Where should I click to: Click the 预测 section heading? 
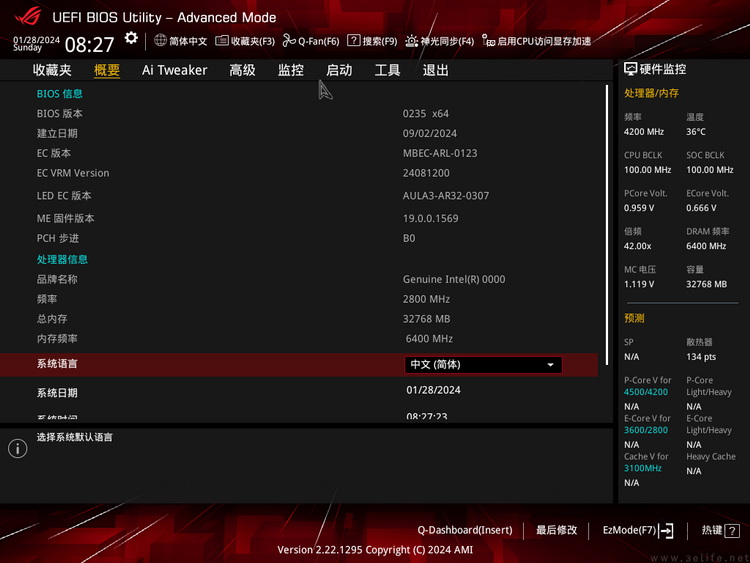pos(634,318)
